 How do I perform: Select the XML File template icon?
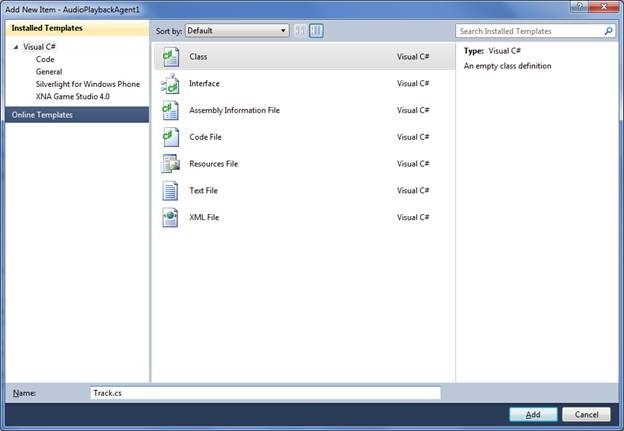coord(170,217)
